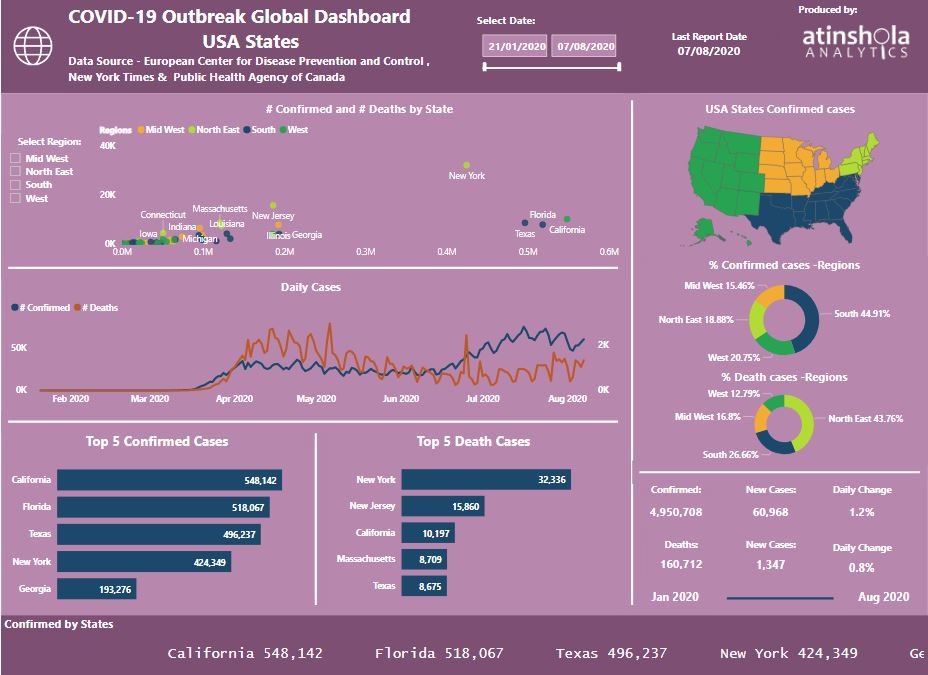Select the New York point in scatter chart
The width and height of the screenshot is (928, 675).
point(466,165)
